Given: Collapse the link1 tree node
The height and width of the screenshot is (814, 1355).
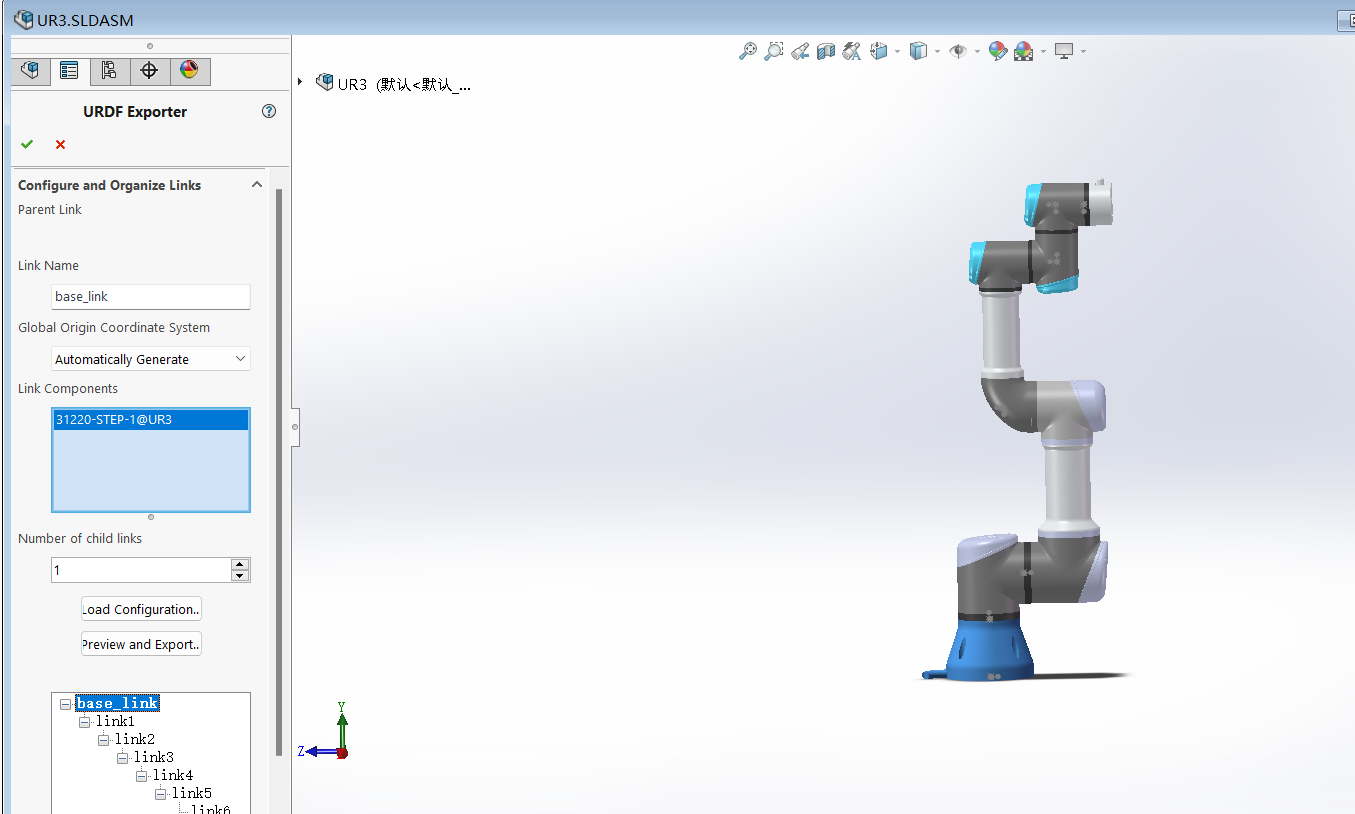Looking at the screenshot, I should [x=84, y=722].
